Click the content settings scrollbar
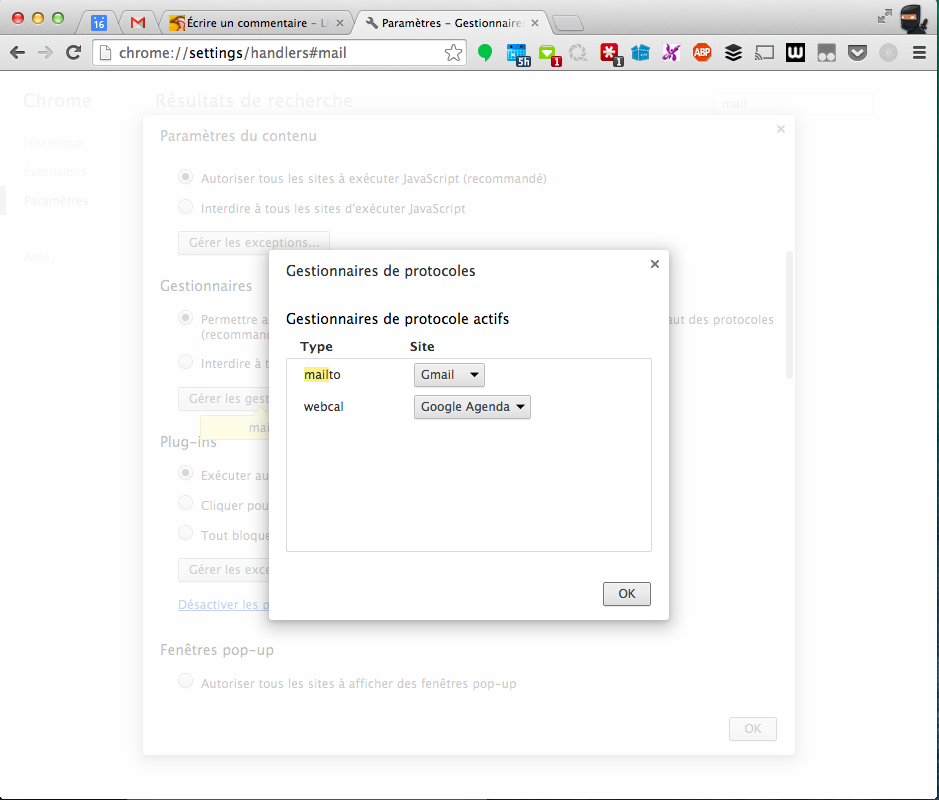Image resolution: width=939 pixels, height=800 pixels. [x=789, y=315]
